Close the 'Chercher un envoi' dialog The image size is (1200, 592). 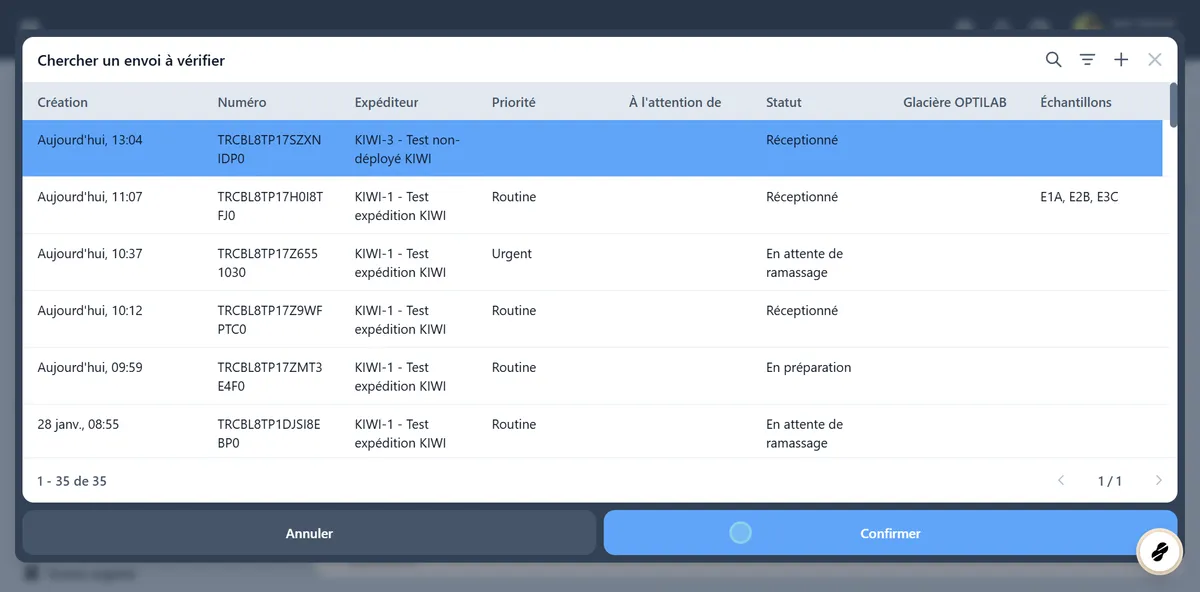coord(1155,60)
